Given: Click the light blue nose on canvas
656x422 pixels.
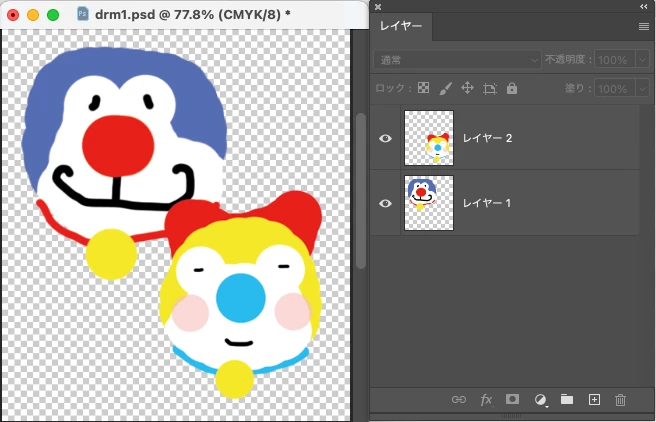Looking at the screenshot, I should click(x=241, y=298).
